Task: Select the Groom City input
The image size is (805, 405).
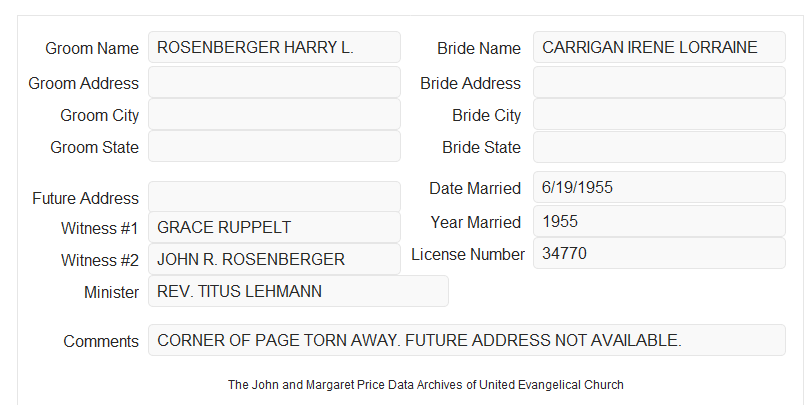Action: 274,114
